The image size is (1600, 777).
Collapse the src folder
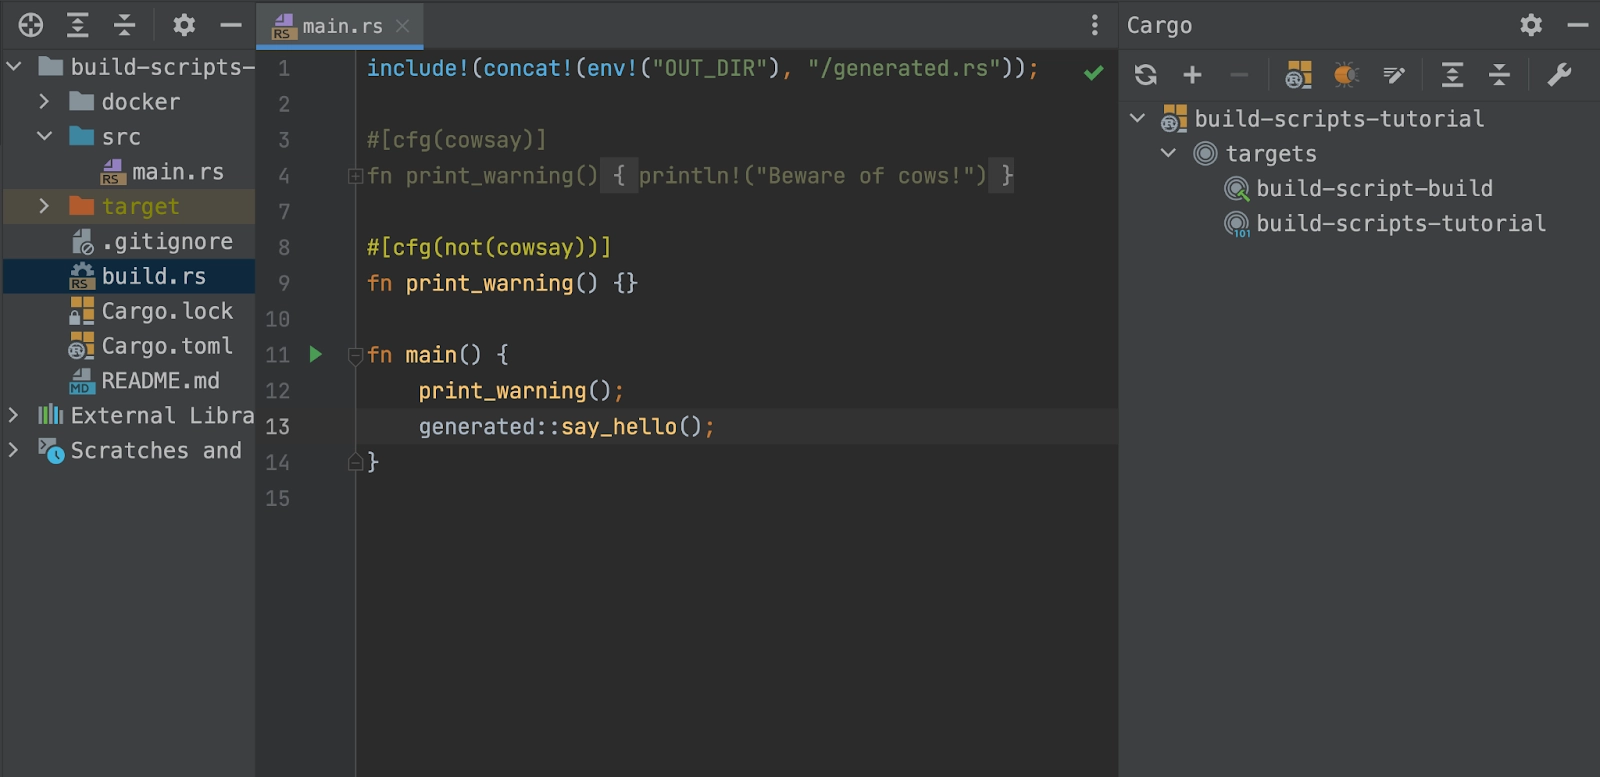pos(44,136)
